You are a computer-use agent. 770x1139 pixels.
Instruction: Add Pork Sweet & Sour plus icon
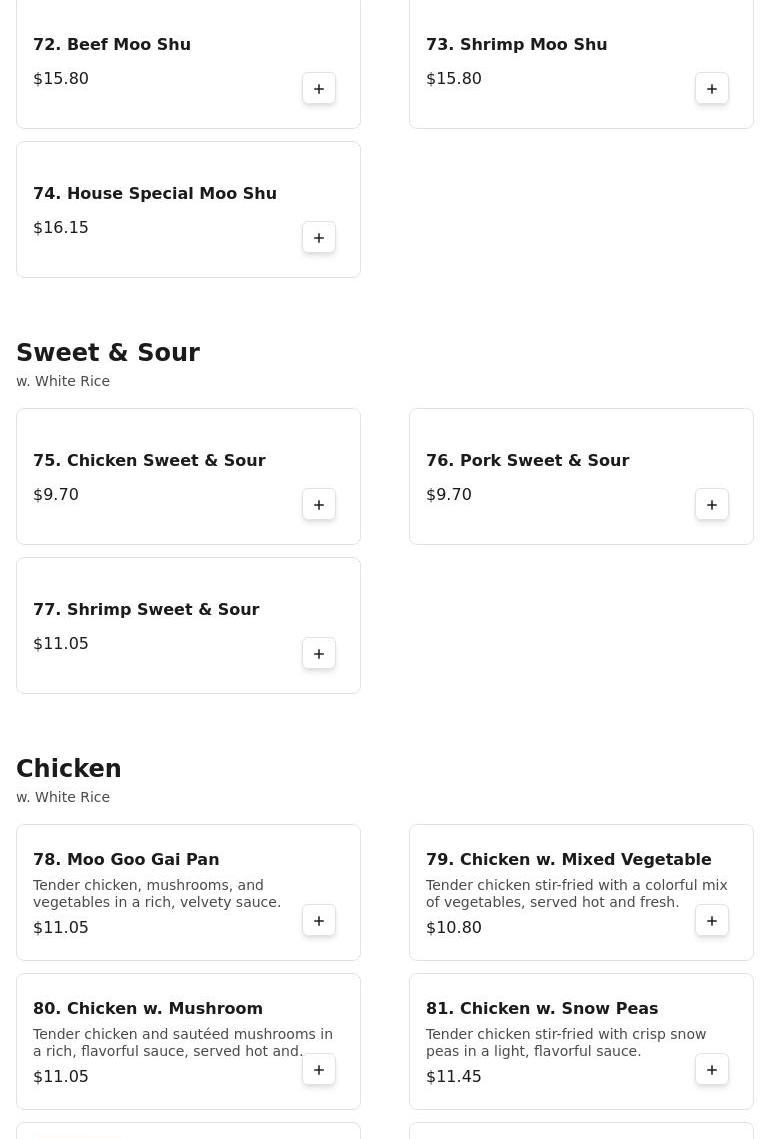(712, 505)
